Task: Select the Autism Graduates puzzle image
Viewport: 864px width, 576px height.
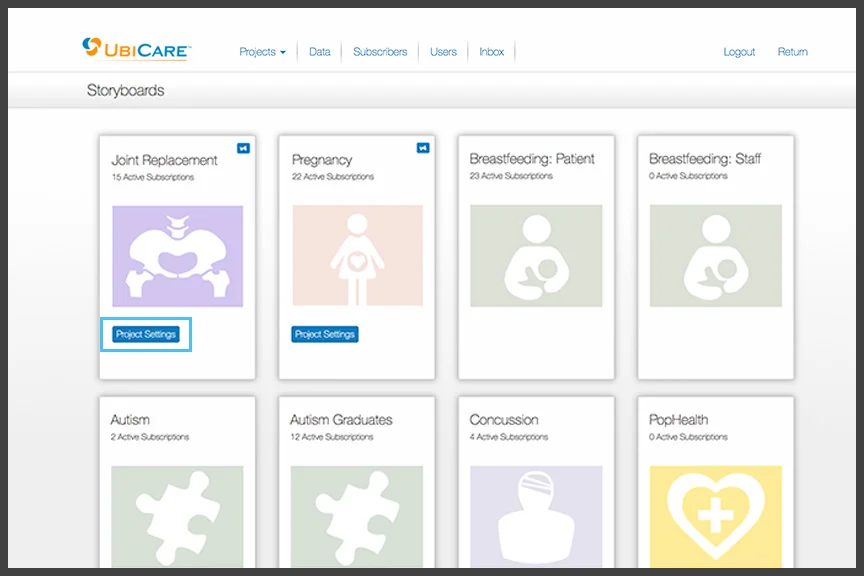Action: pos(357,516)
